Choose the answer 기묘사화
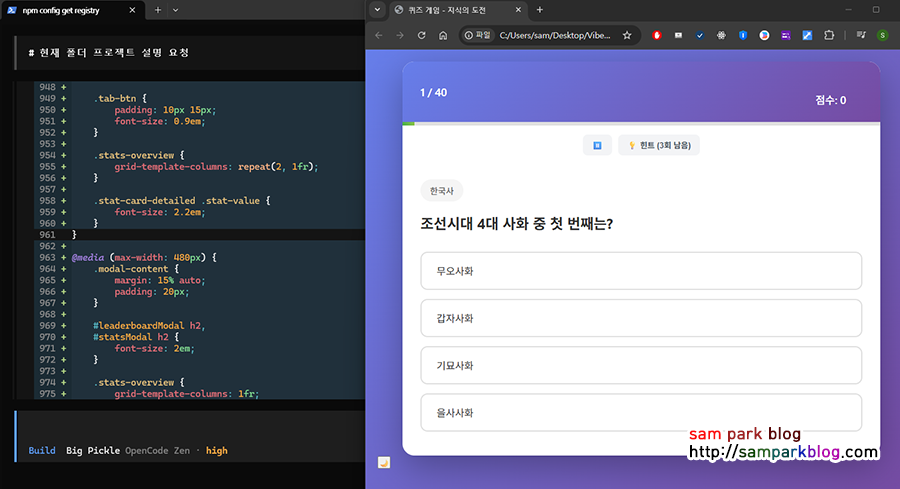The height and width of the screenshot is (489, 900). click(641, 365)
